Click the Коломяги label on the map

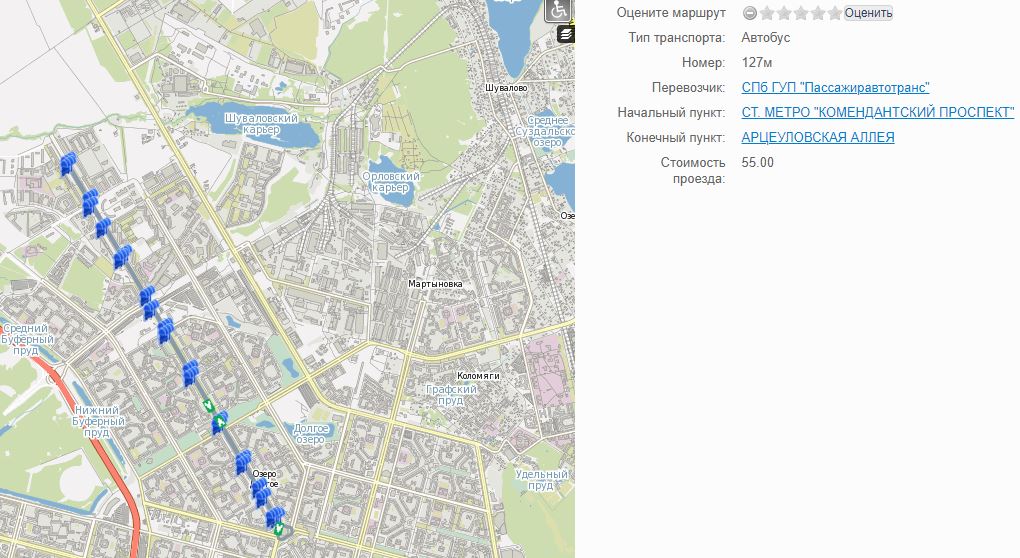(x=476, y=375)
